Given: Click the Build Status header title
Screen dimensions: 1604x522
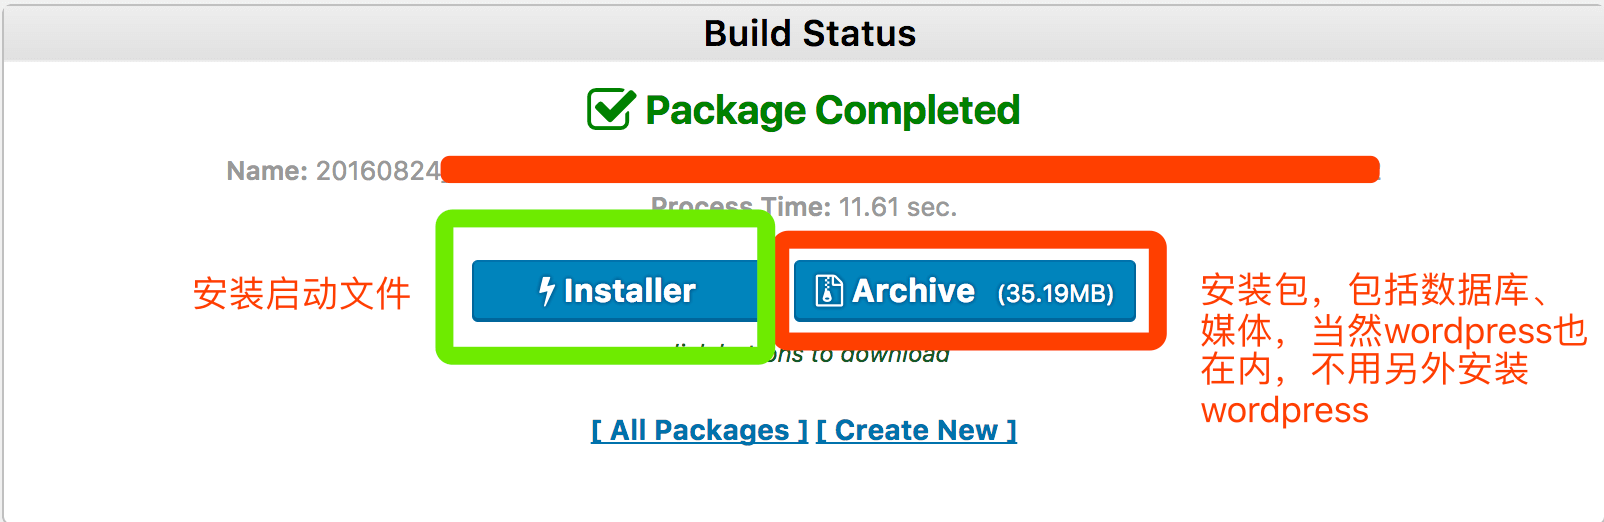Looking at the screenshot, I should (809, 33).
